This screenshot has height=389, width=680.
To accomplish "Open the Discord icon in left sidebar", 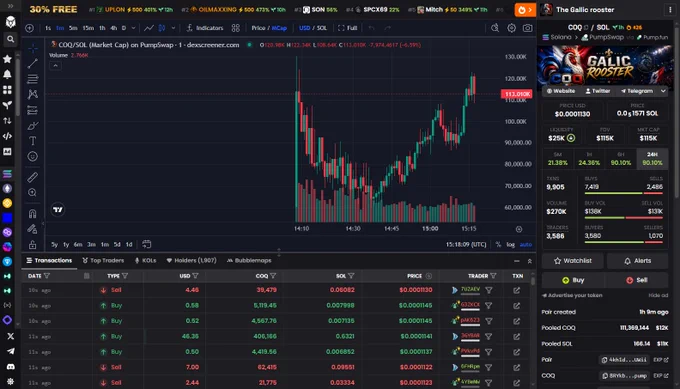I will click(10, 366).
